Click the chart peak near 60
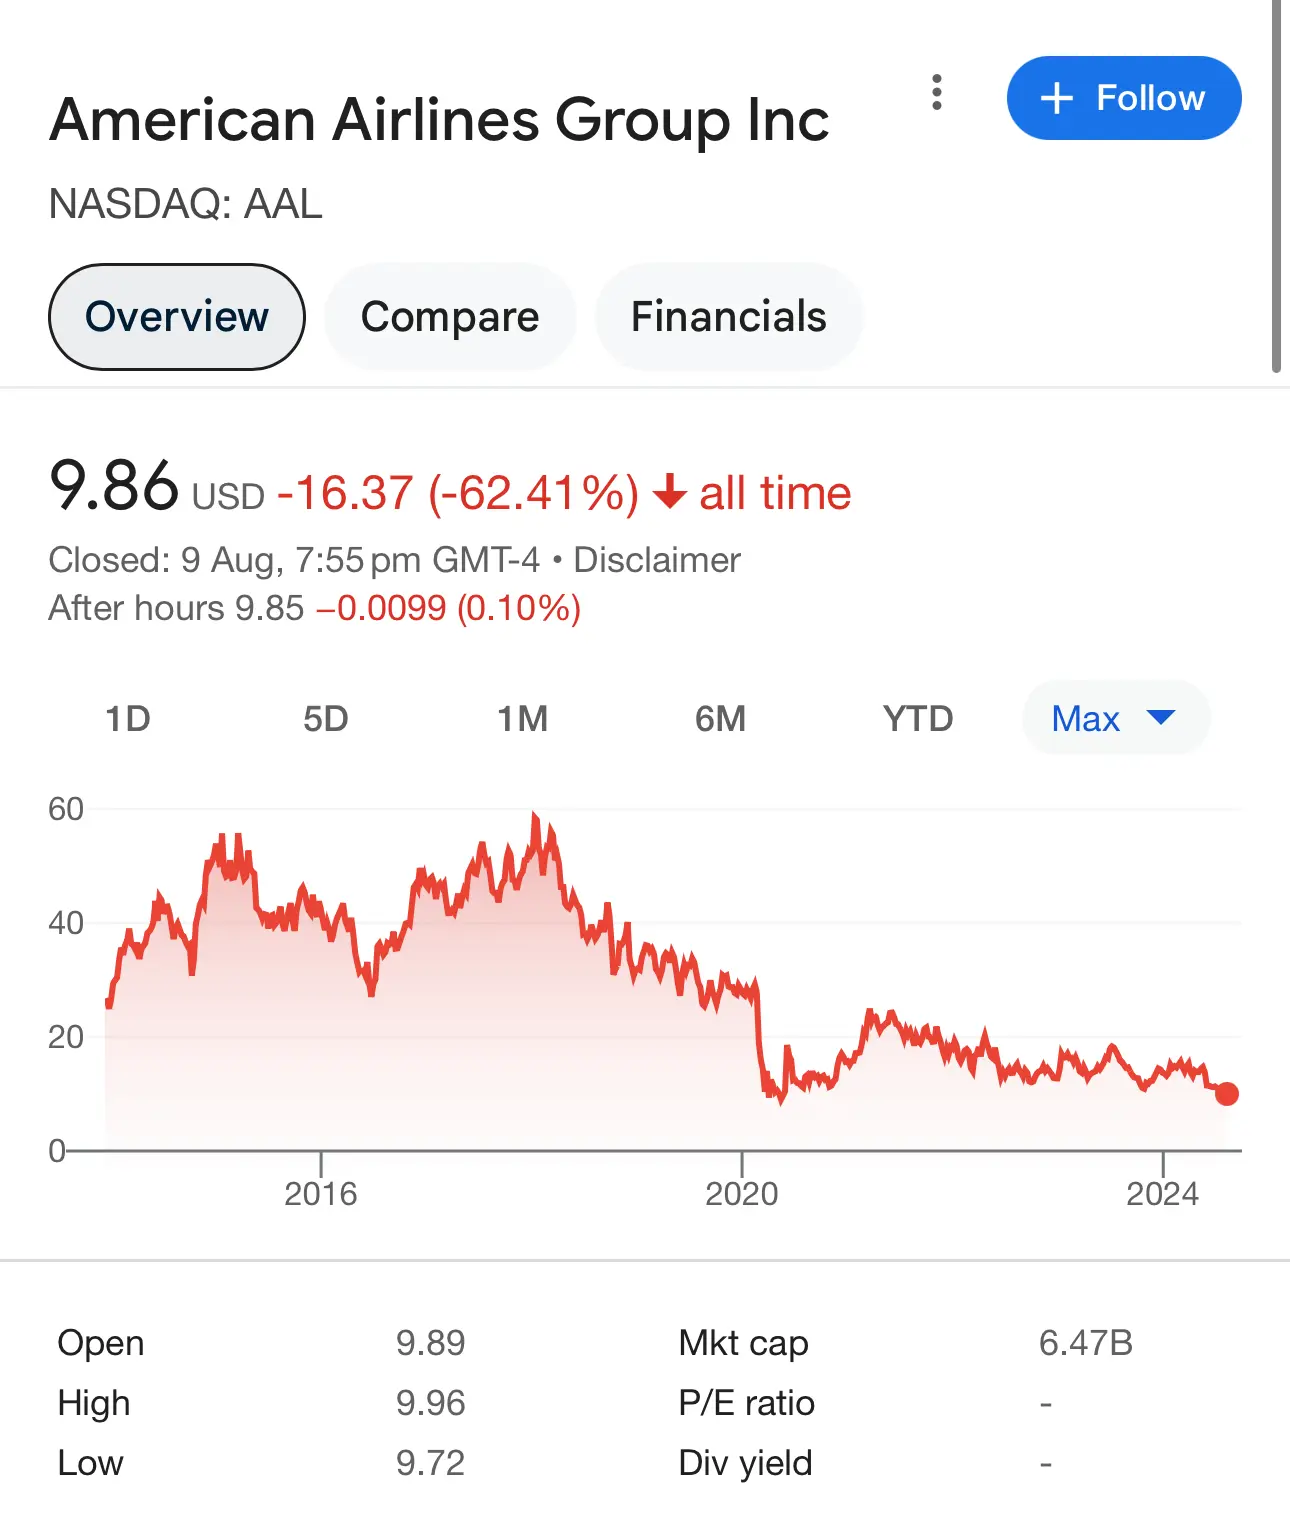Image resolution: width=1290 pixels, height=1521 pixels. (535, 817)
